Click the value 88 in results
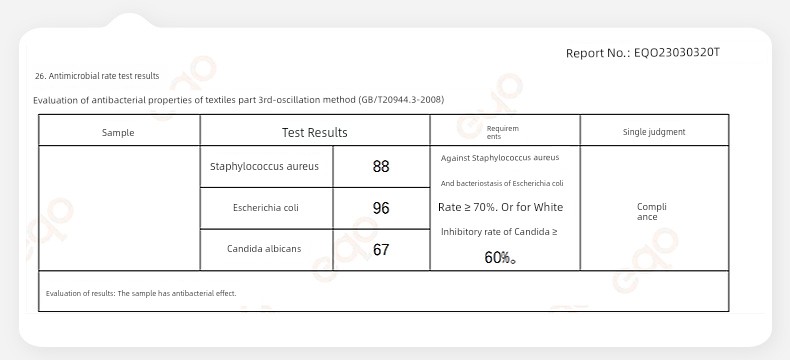The height and width of the screenshot is (360, 790). pyautogui.click(x=381, y=167)
